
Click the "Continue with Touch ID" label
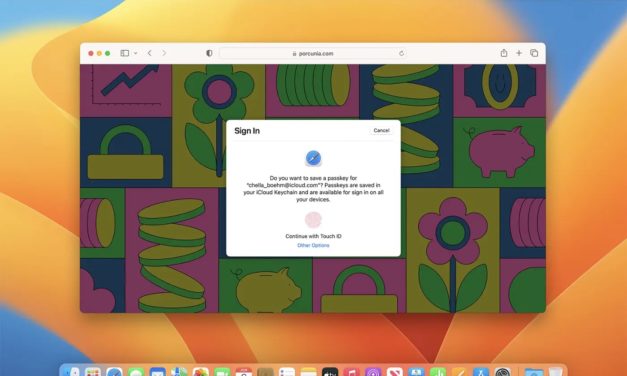313,236
